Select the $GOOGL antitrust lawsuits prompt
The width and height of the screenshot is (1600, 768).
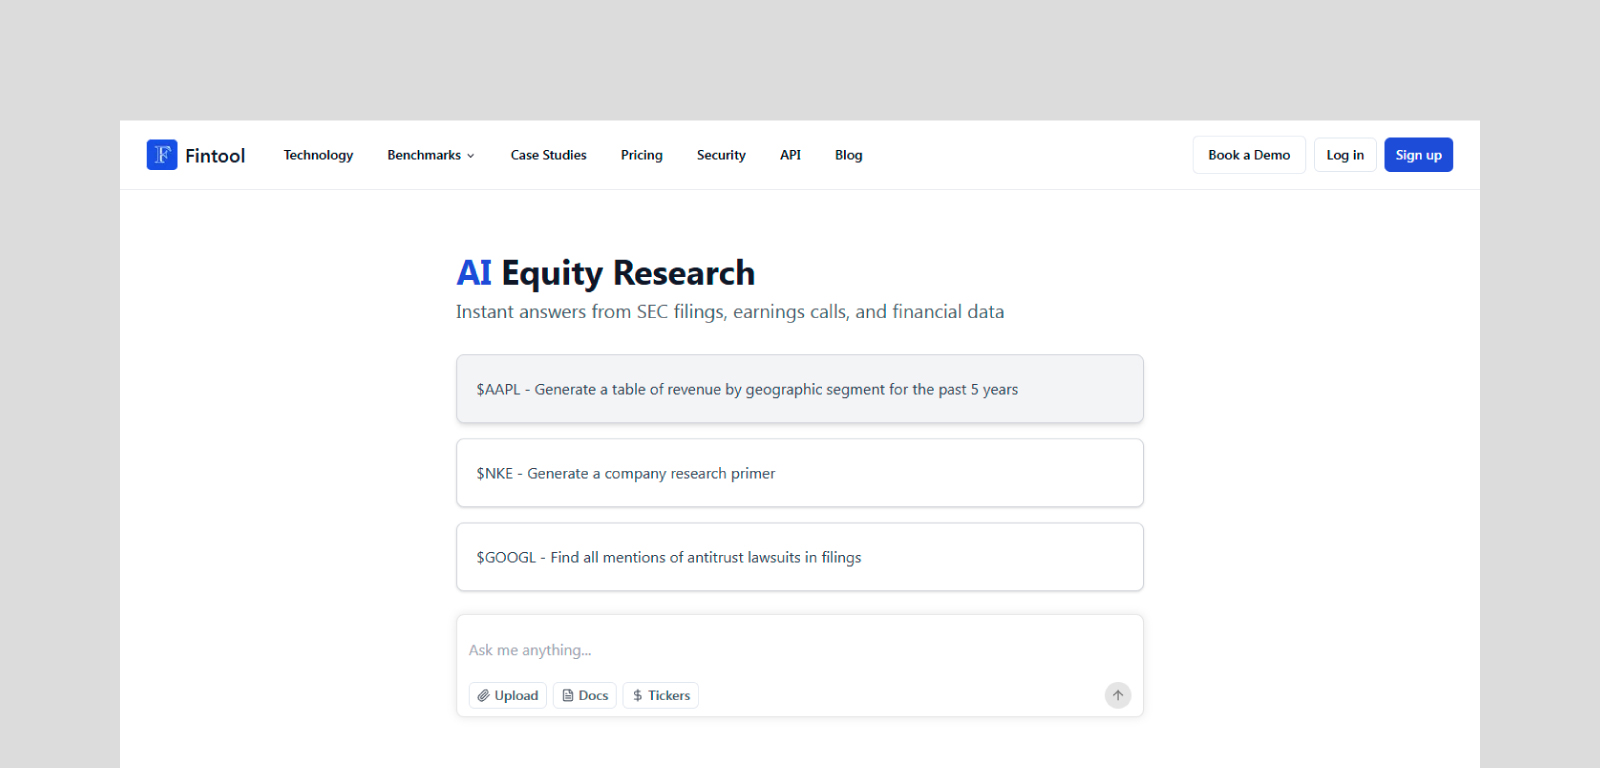pos(799,557)
